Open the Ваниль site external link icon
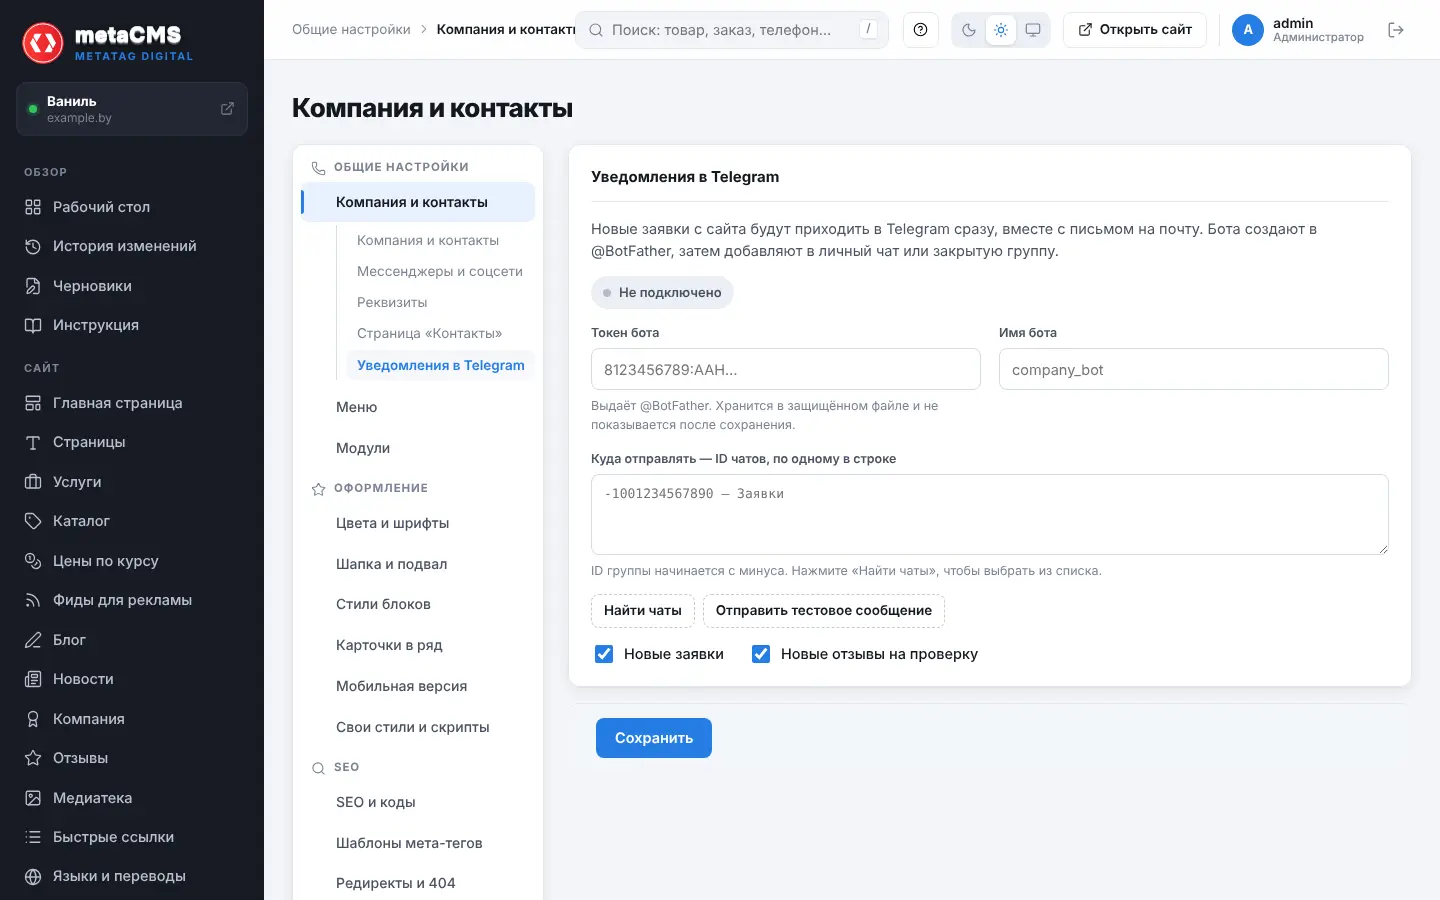 [x=227, y=108]
